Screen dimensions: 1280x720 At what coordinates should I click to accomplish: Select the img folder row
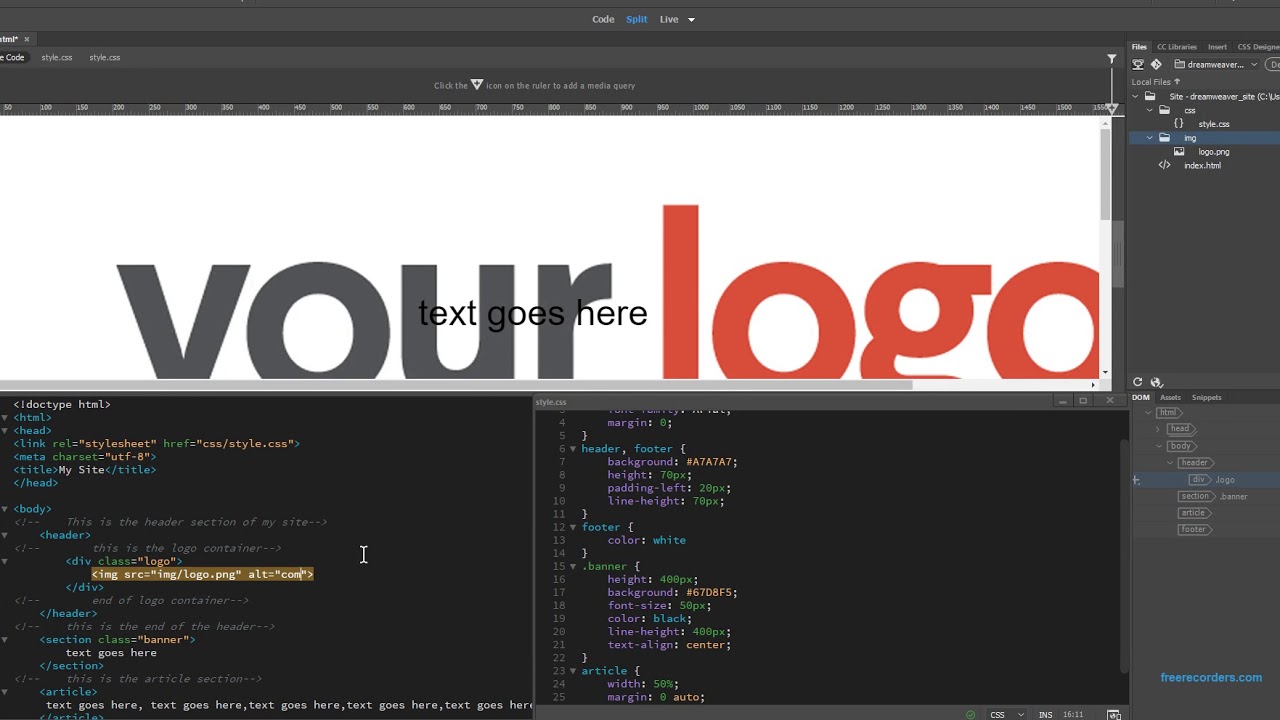click(x=1204, y=138)
